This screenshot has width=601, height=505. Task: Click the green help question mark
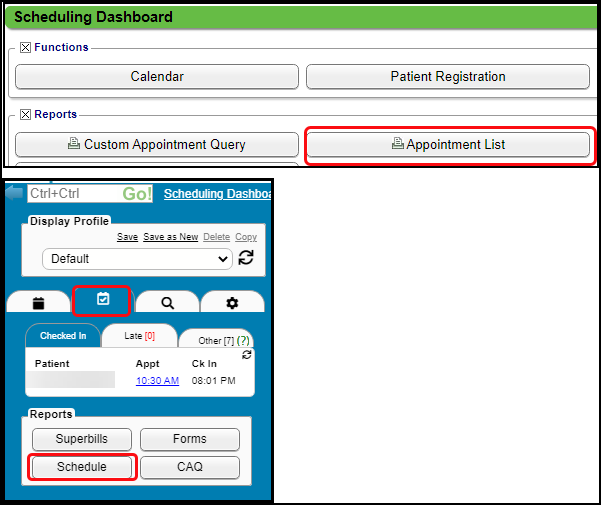tap(243, 341)
